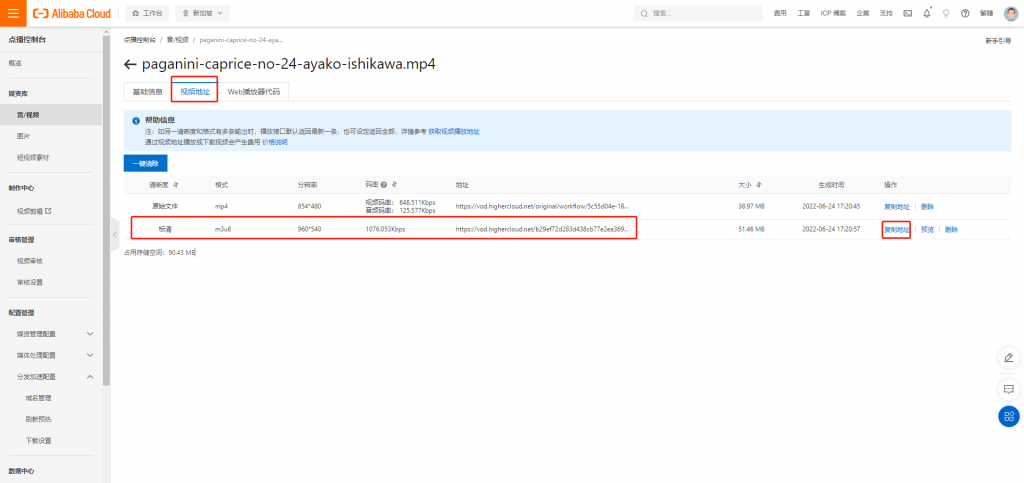Collapse 分发加速配置 chevron
Image resolution: width=1024 pixels, height=483 pixels.
coord(90,377)
